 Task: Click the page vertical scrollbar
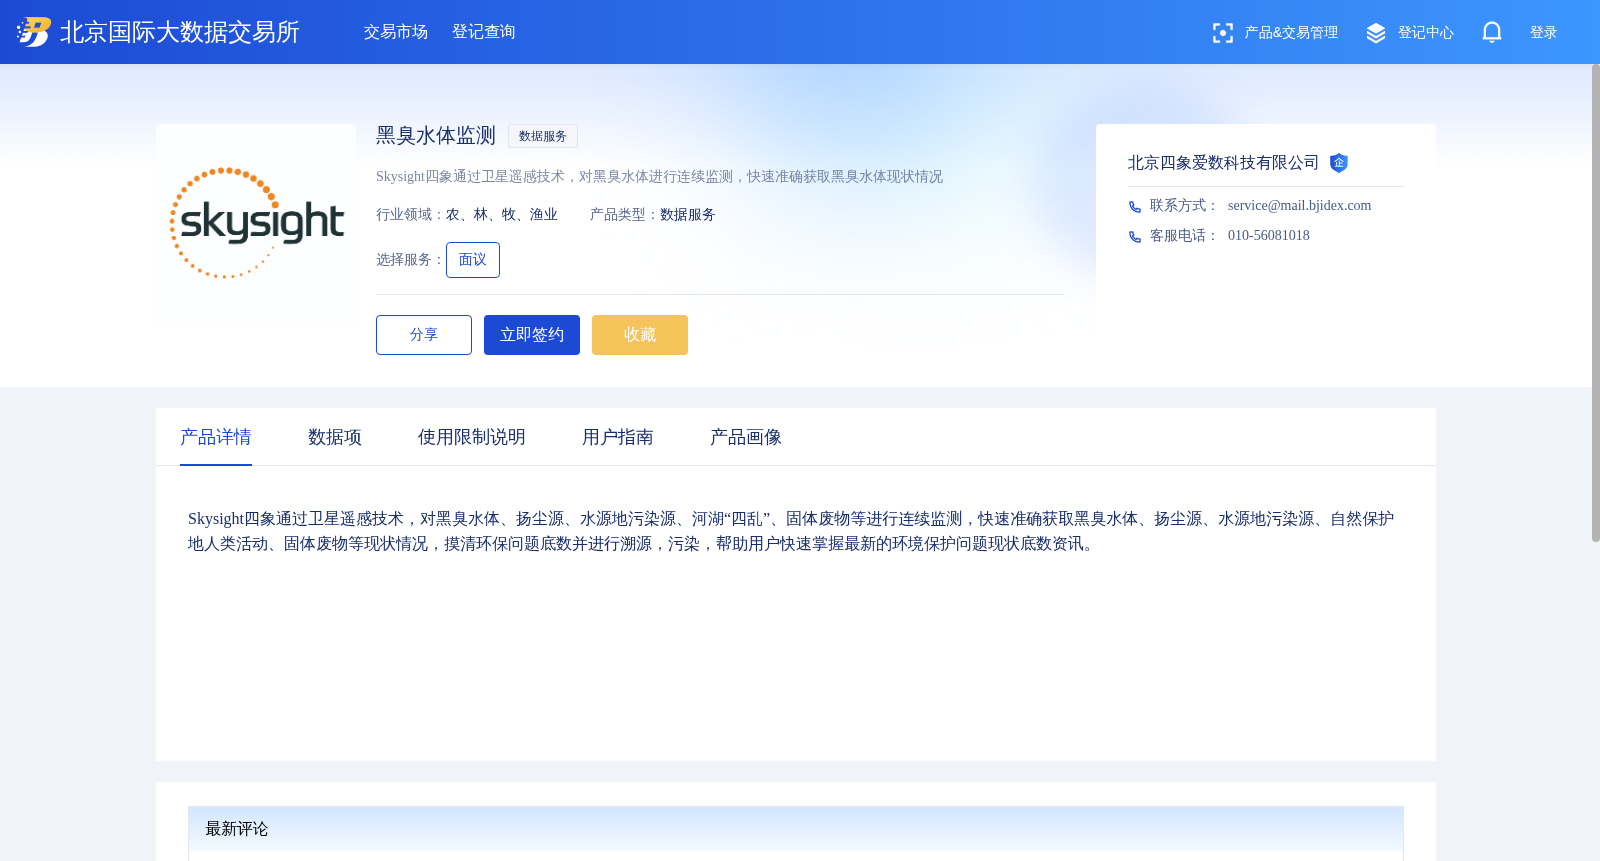point(1596,303)
